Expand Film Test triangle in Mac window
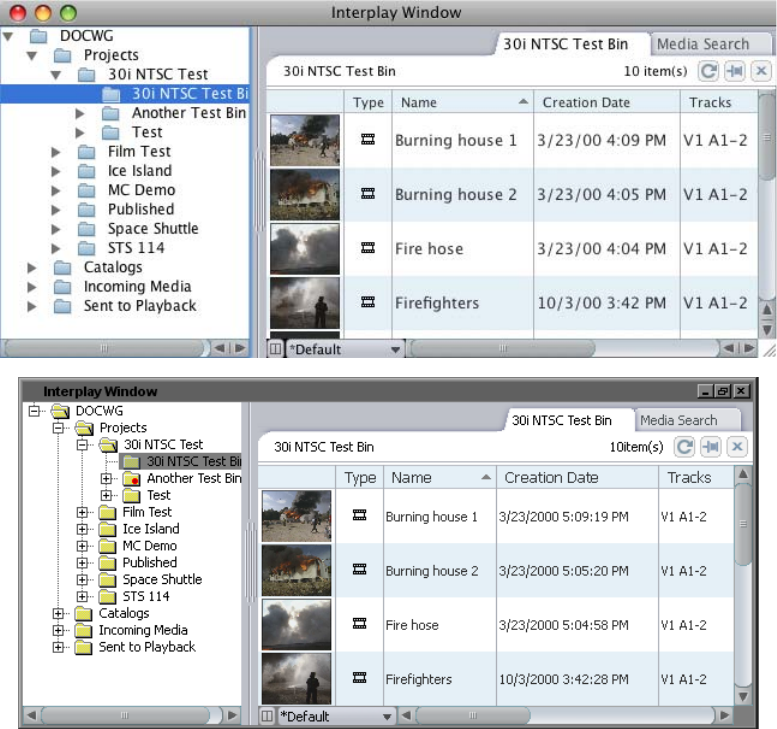Image resolution: width=777 pixels, height=729 pixels. [56, 152]
